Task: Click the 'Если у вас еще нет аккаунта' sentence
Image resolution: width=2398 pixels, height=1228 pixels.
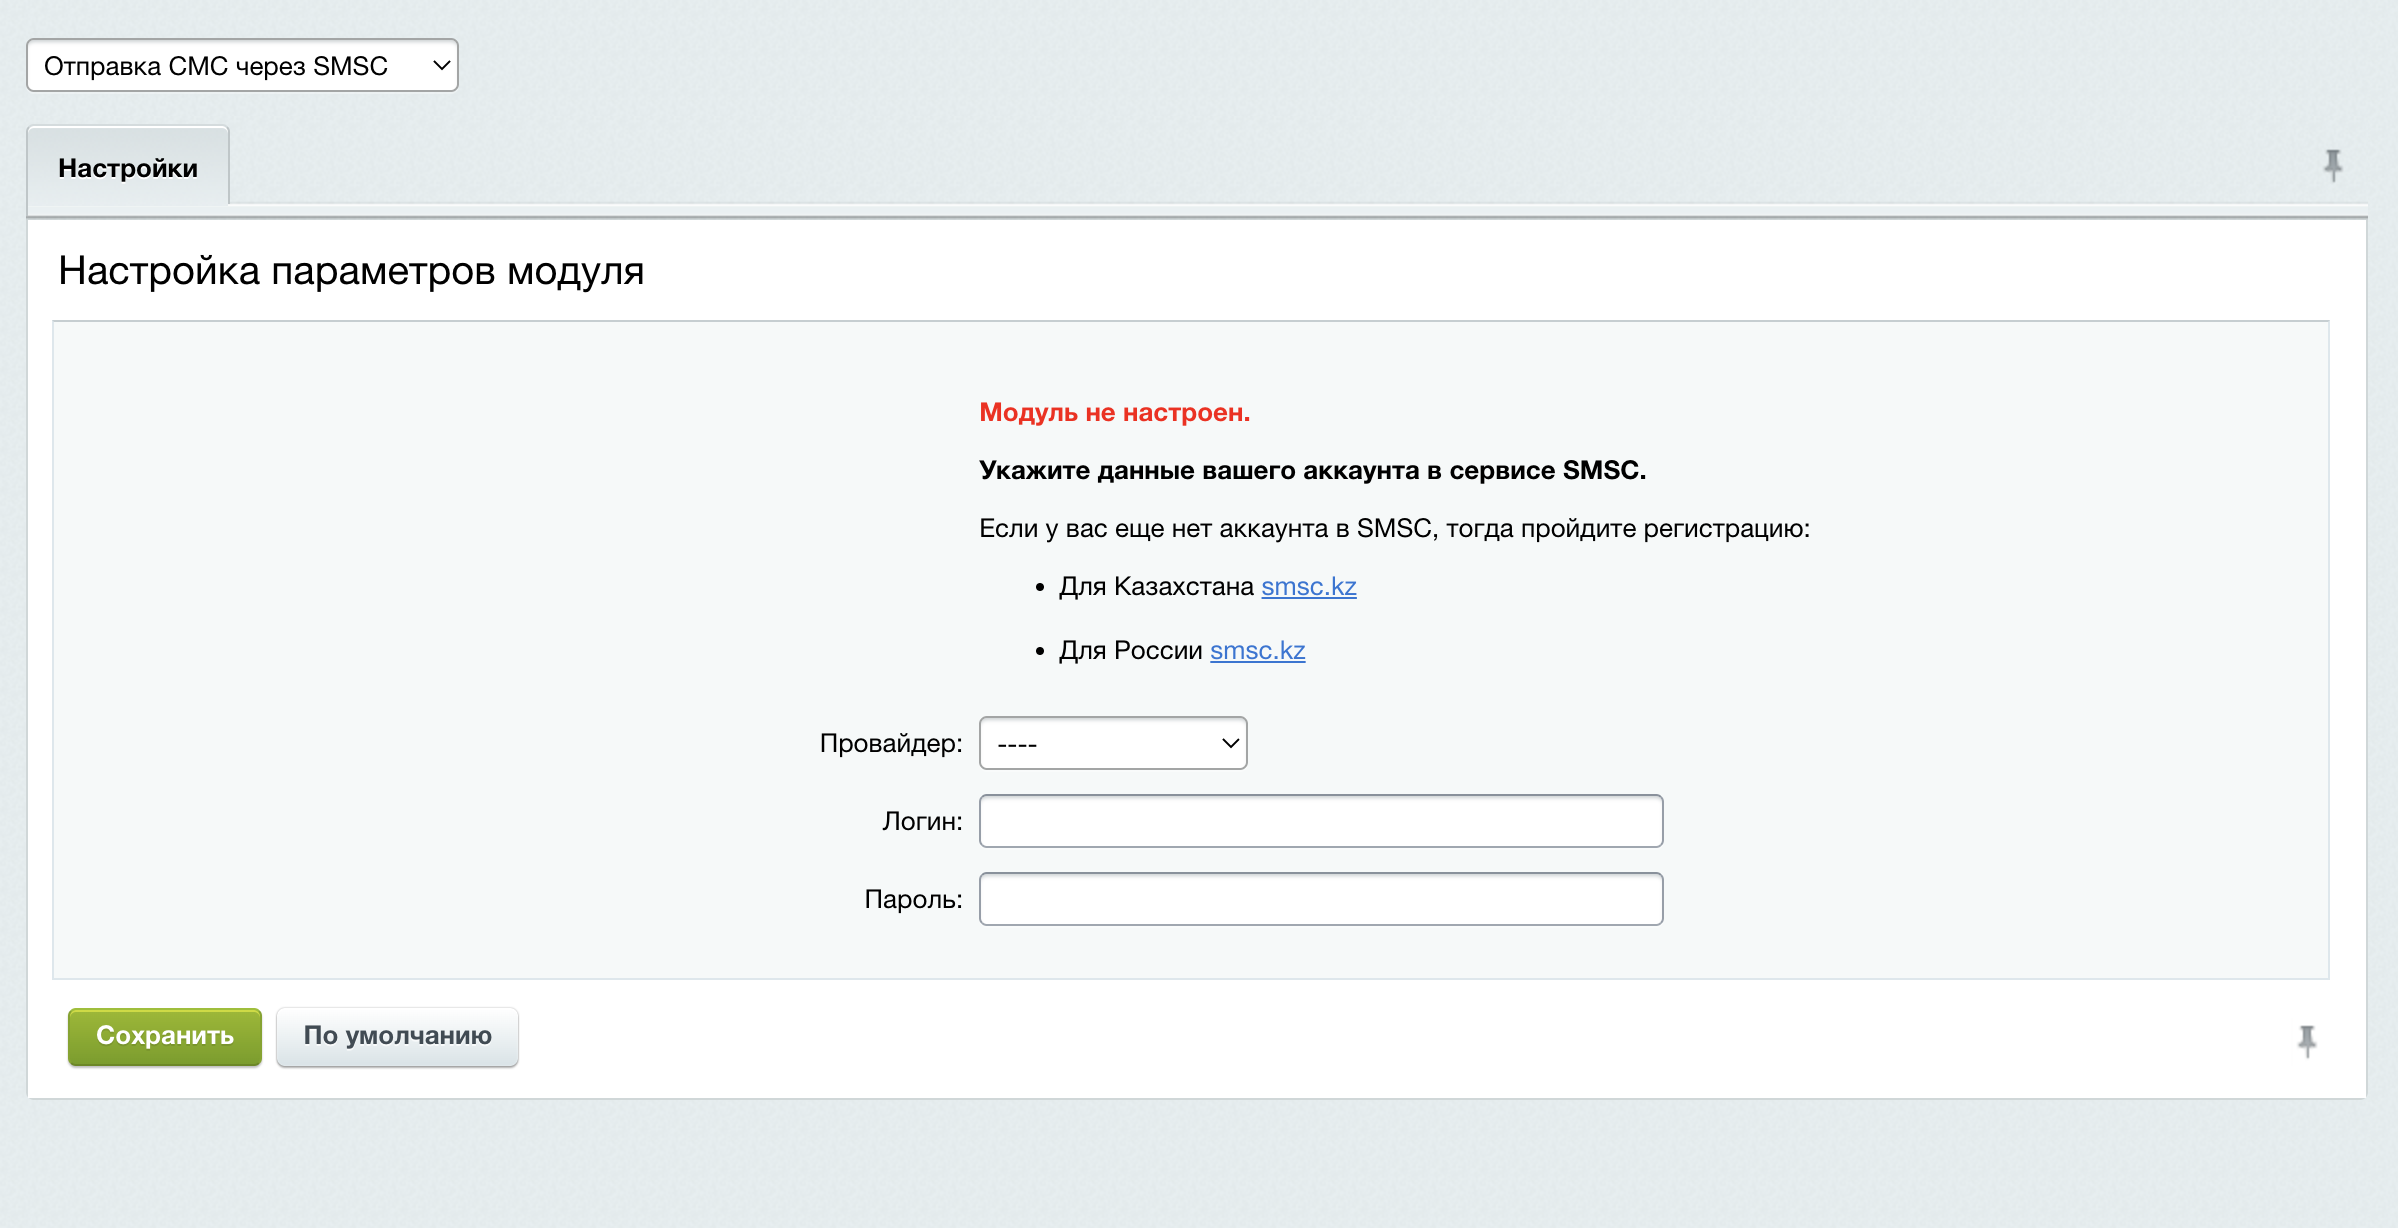Action: pos(1393,528)
